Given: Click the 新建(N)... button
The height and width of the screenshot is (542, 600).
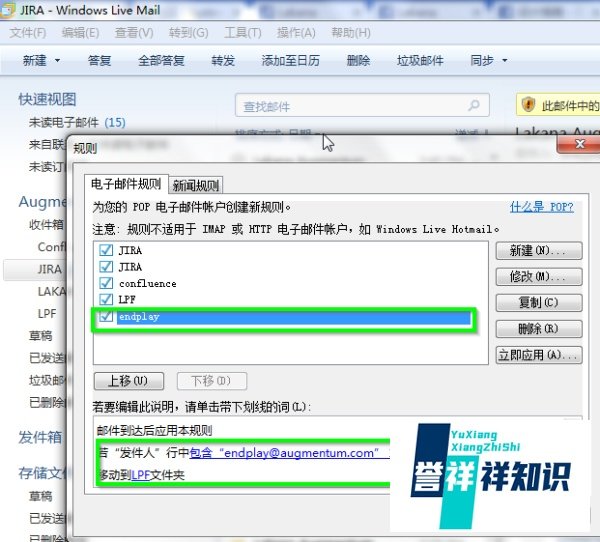Looking at the screenshot, I should pyautogui.click(x=539, y=251).
